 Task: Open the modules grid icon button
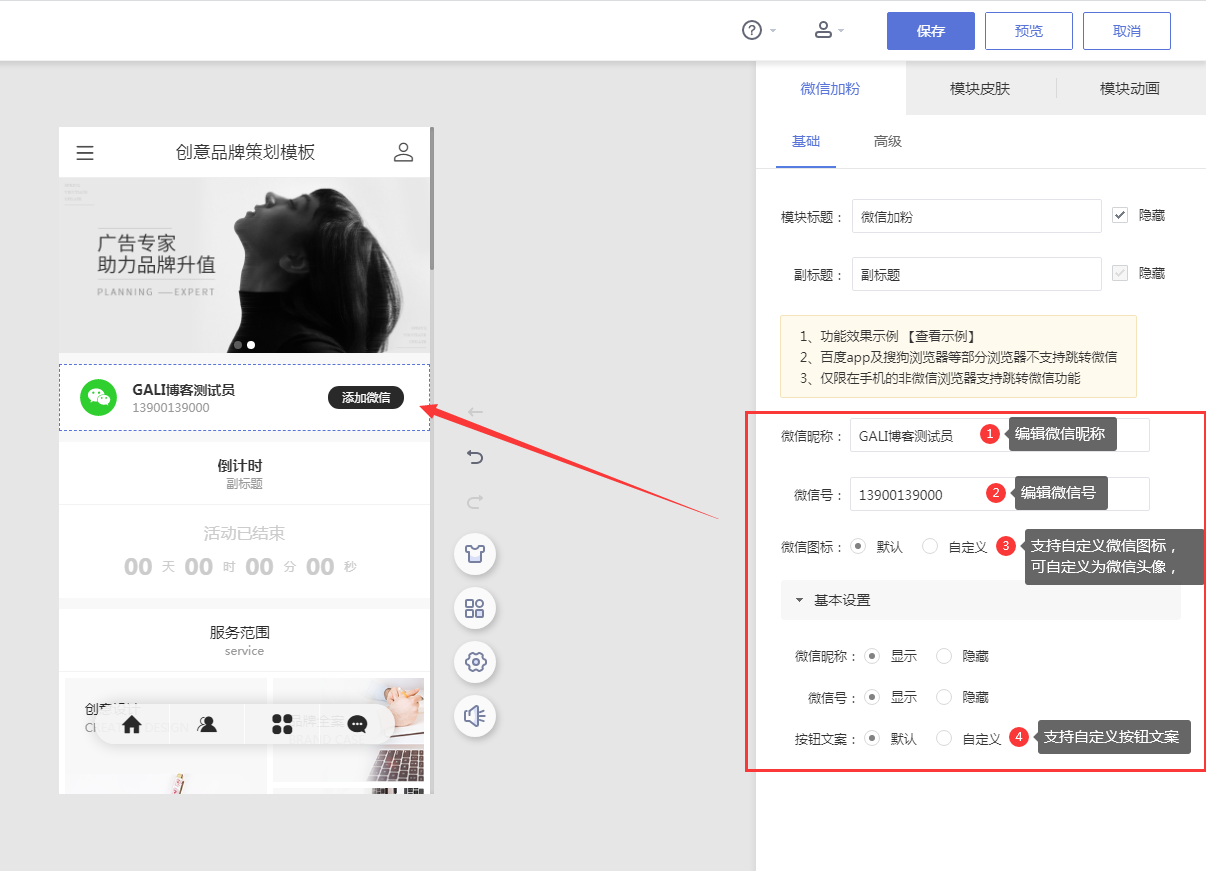click(x=475, y=608)
